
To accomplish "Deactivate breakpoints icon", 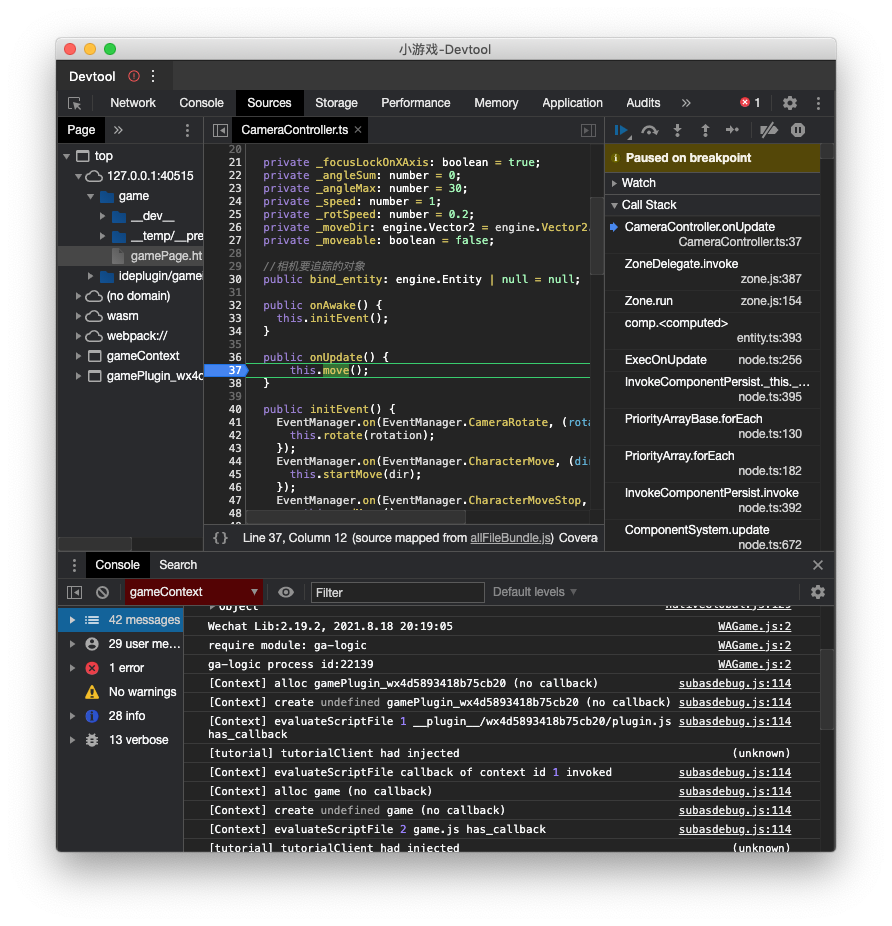I will [x=769, y=131].
